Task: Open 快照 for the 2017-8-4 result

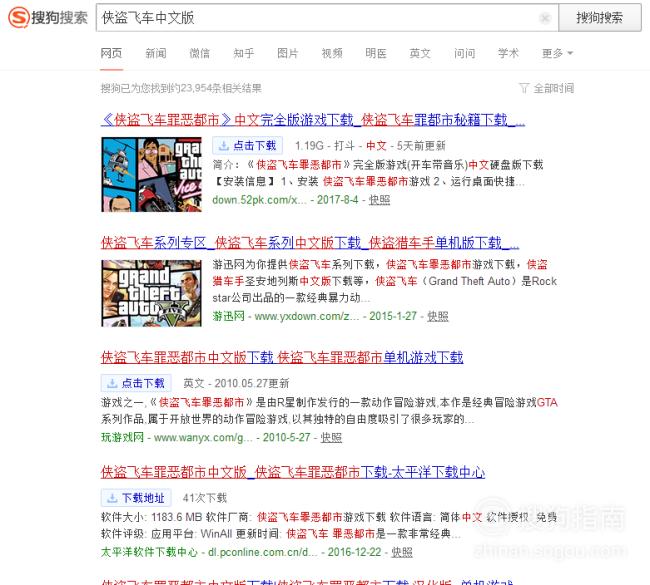Action: (379, 200)
